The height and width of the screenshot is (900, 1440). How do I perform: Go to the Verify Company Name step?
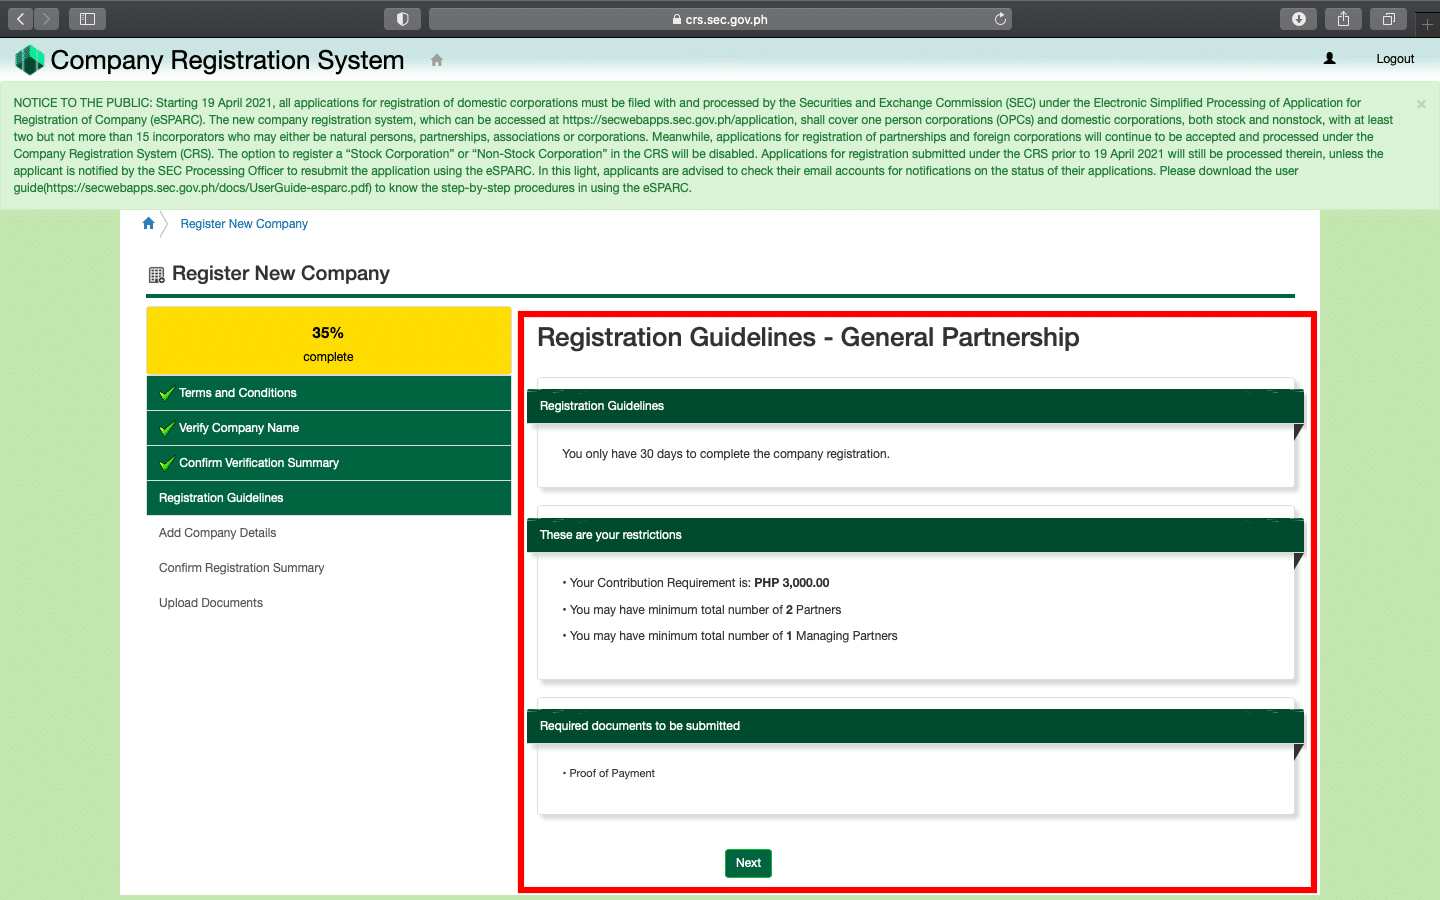[x=239, y=428]
